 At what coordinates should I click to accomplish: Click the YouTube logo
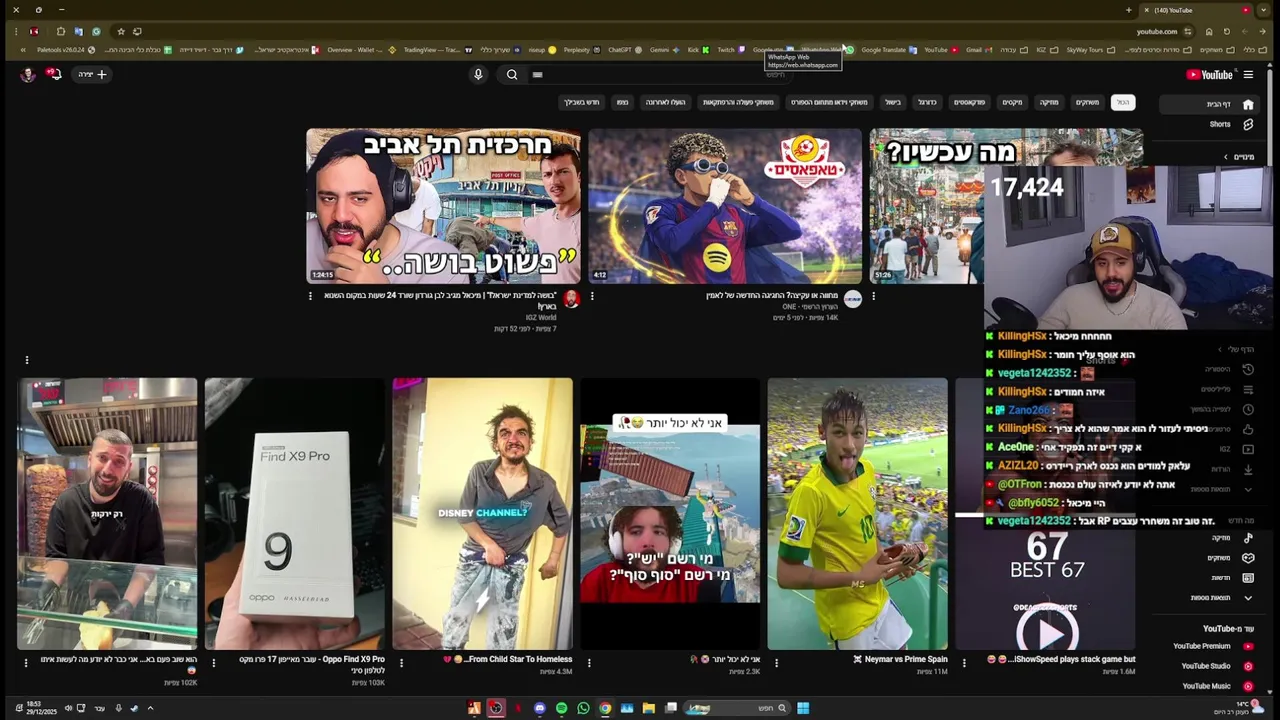[x=1209, y=74]
